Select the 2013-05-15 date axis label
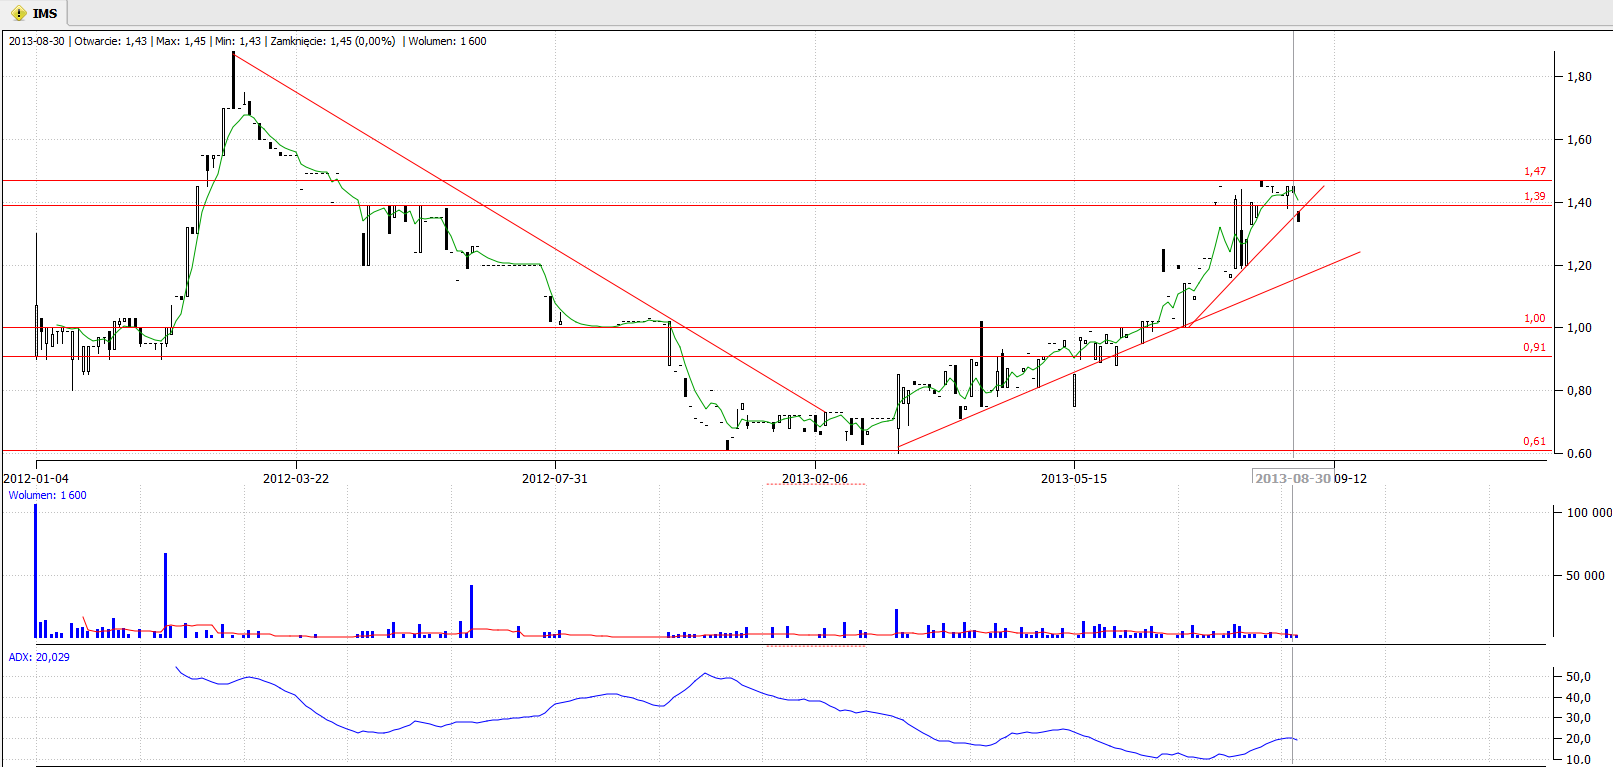 1073,479
